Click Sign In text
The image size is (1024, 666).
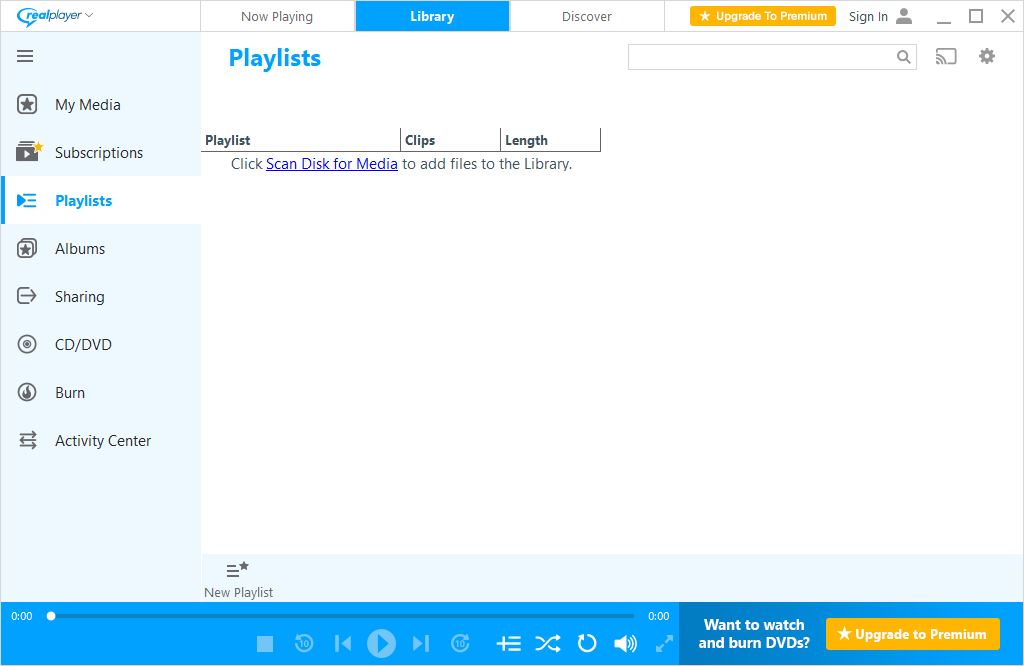(868, 16)
